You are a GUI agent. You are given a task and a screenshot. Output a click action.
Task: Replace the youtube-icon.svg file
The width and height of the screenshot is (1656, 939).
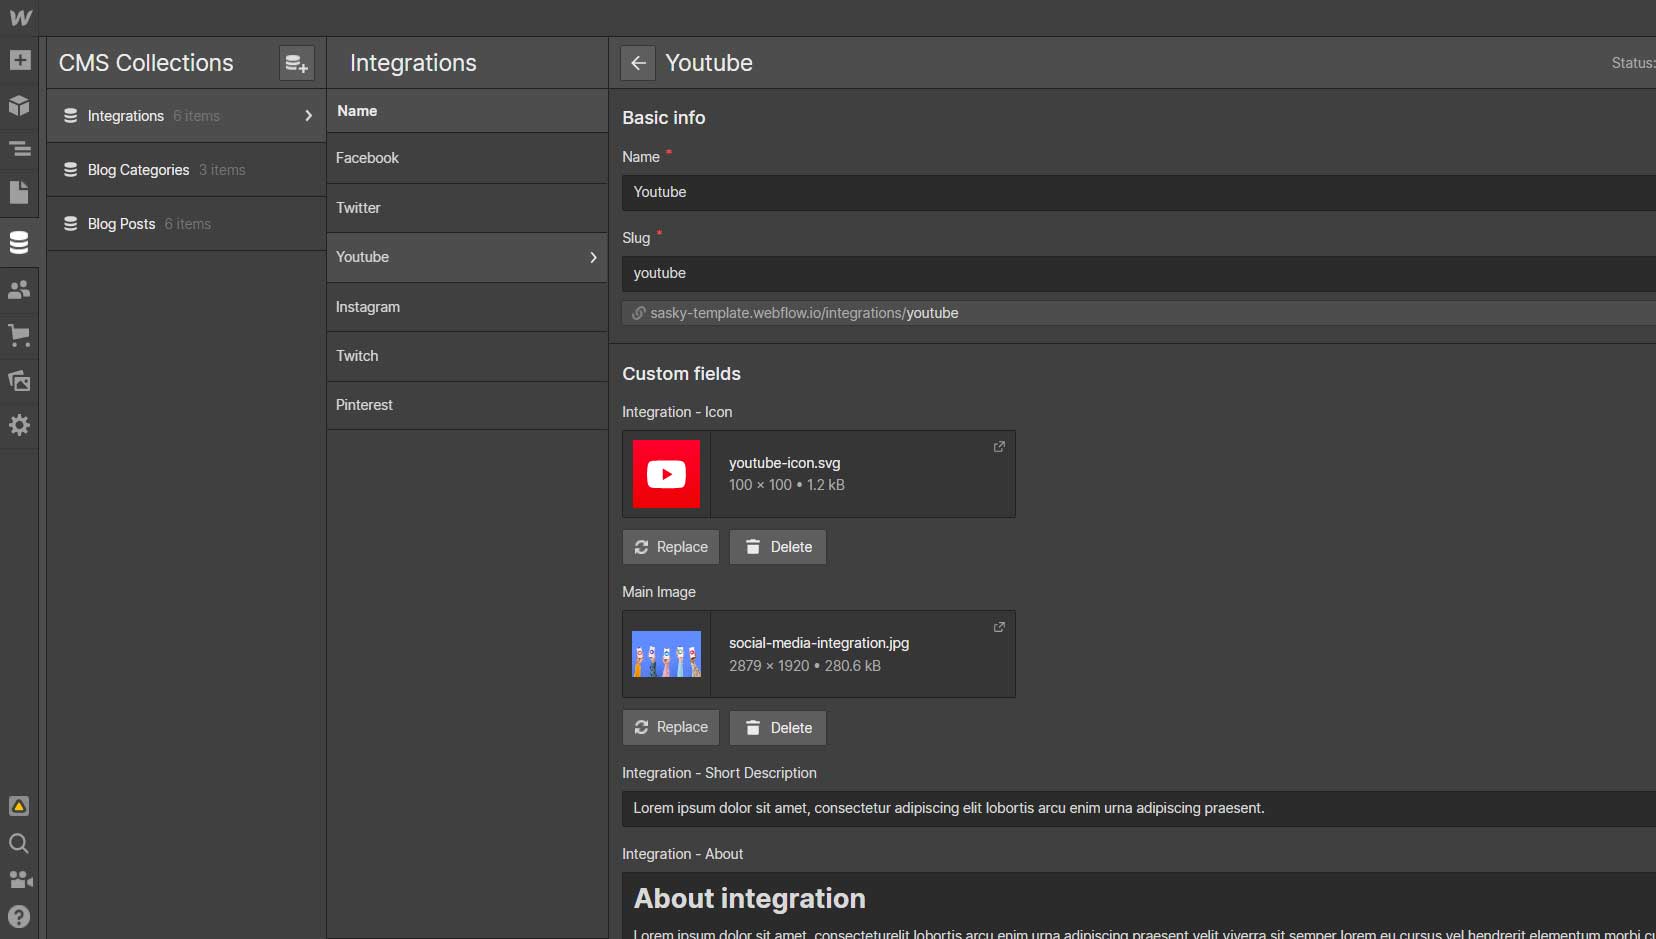(670, 547)
